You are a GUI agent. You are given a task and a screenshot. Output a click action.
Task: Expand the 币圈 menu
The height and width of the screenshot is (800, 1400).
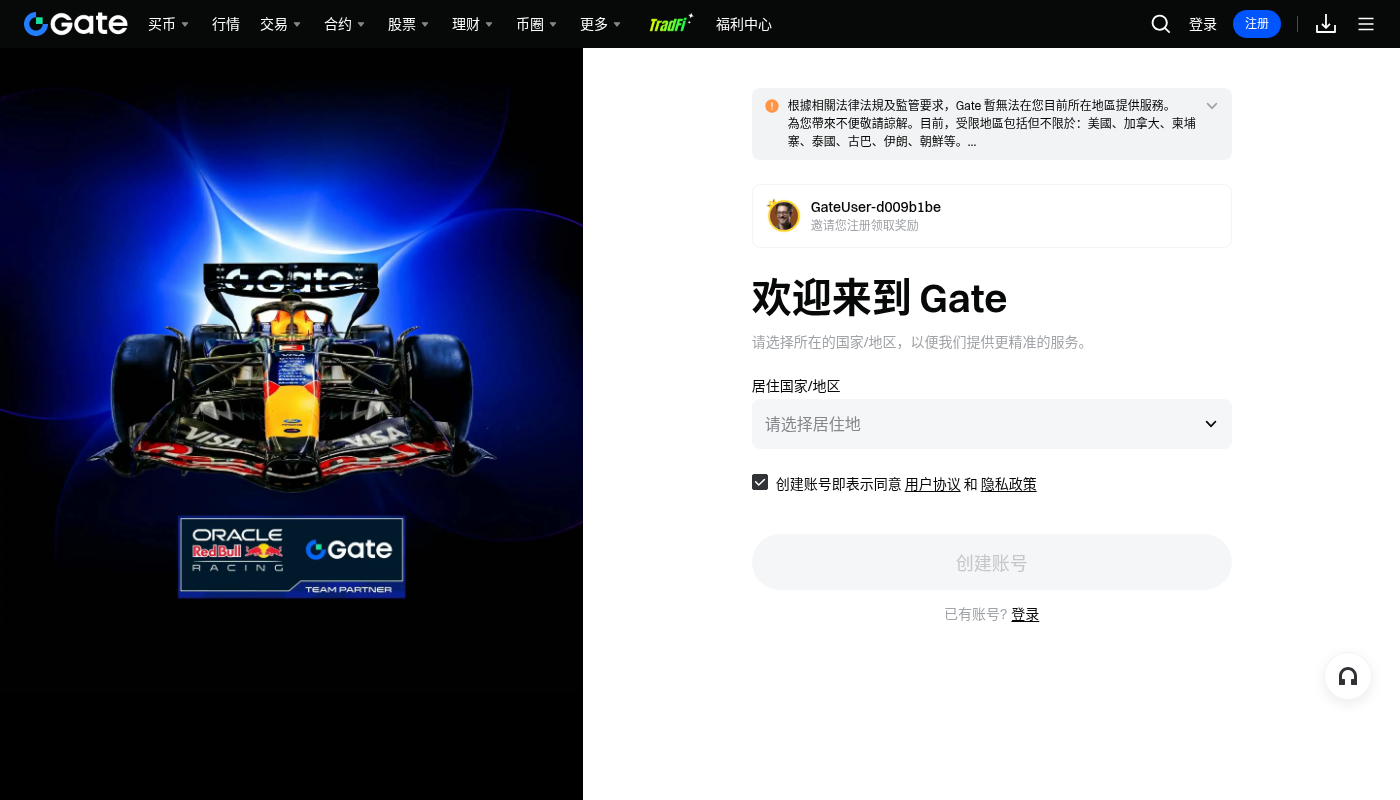[536, 24]
